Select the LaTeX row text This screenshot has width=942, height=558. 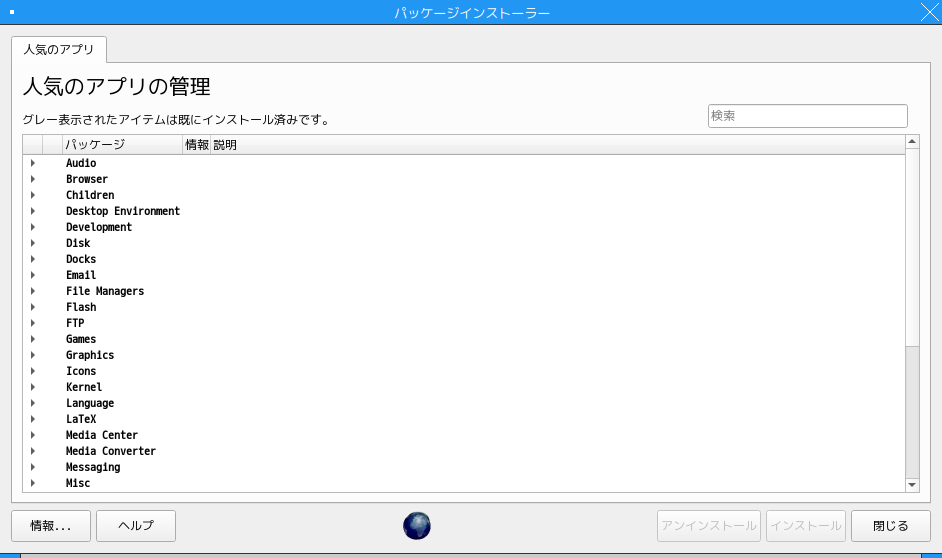coord(81,419)
